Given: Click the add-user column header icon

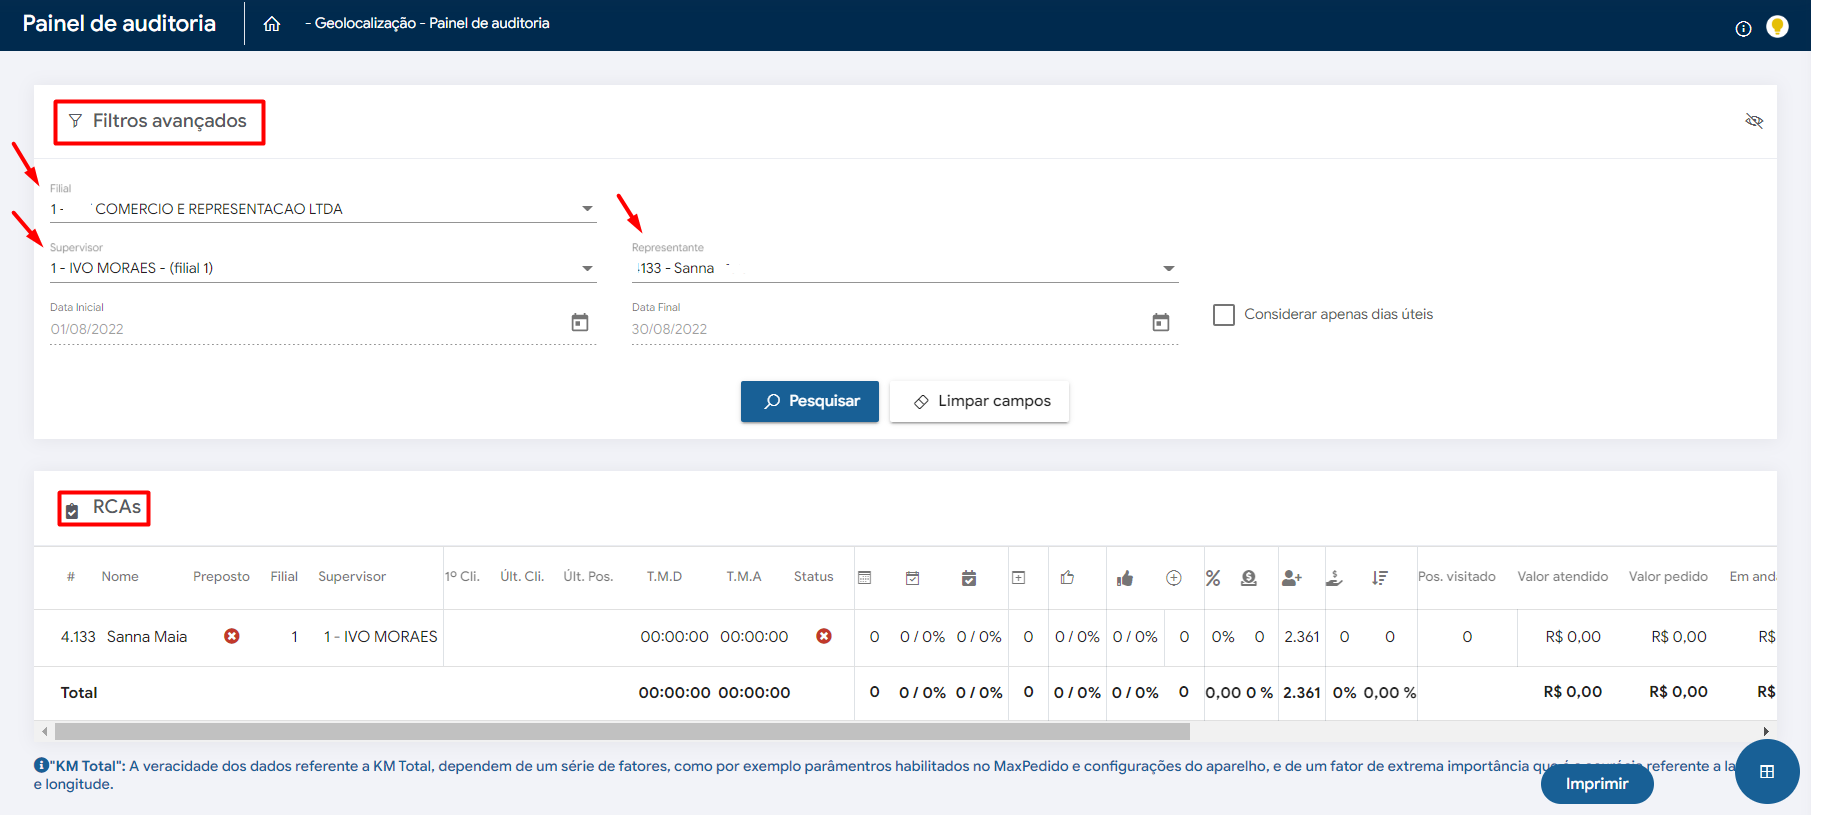Looking at the screenshot, I should click(1291, 578).
